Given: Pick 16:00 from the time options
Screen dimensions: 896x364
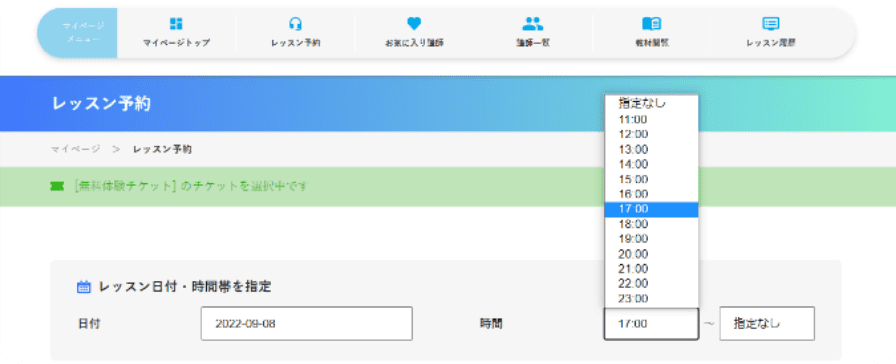Looking at the screenshot, I should 651,194.
